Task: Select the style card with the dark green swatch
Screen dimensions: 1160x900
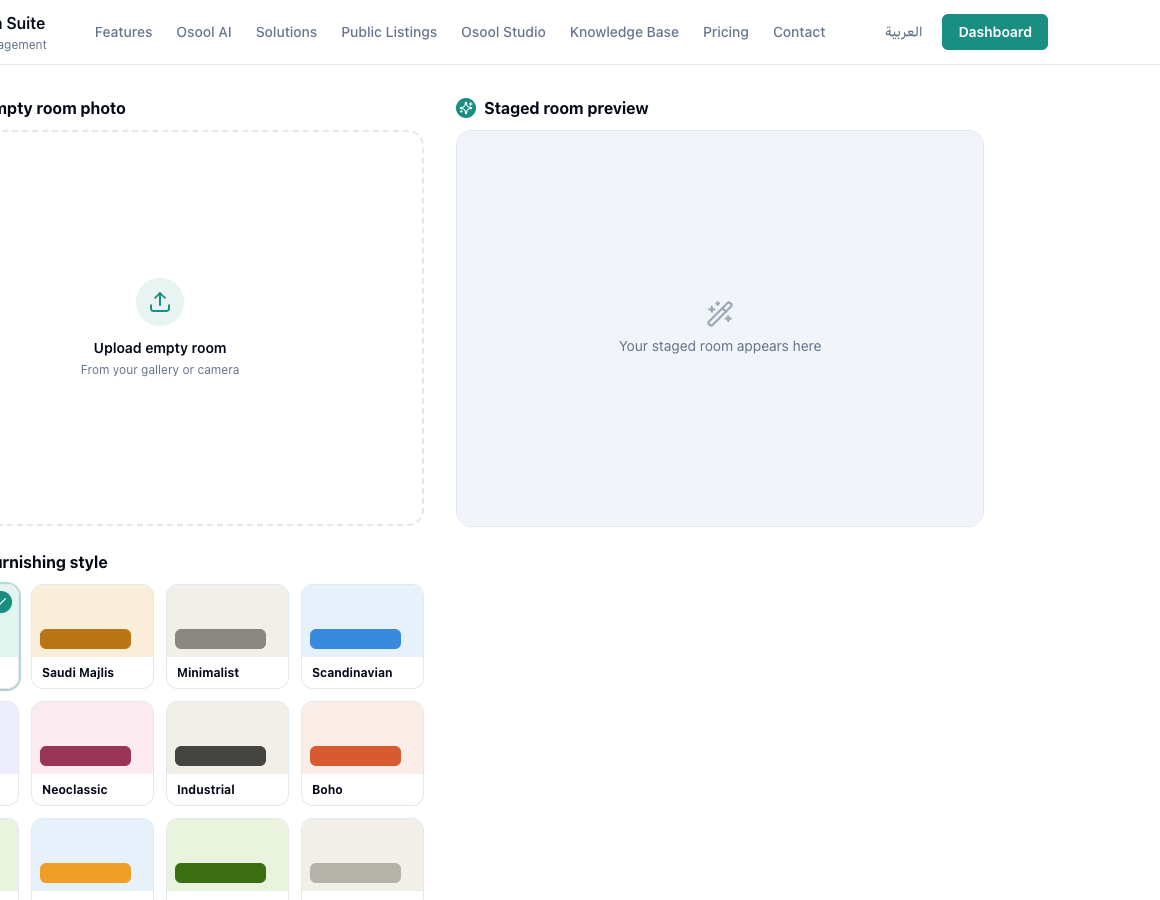Action: click(227, 859)
